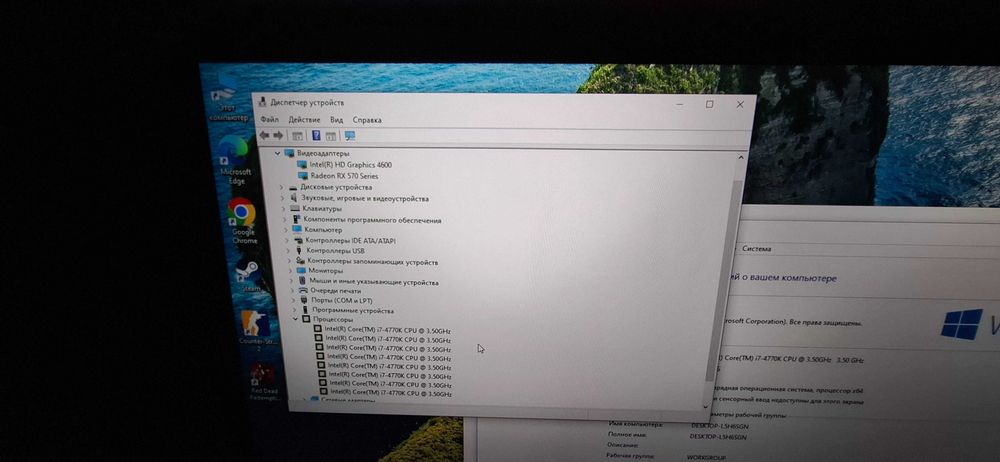Image resolution: width=1000 pixels, height=462 pixels.
Task: Open the Файл menu
Action: pyautogui.click(x=270, y=120)
